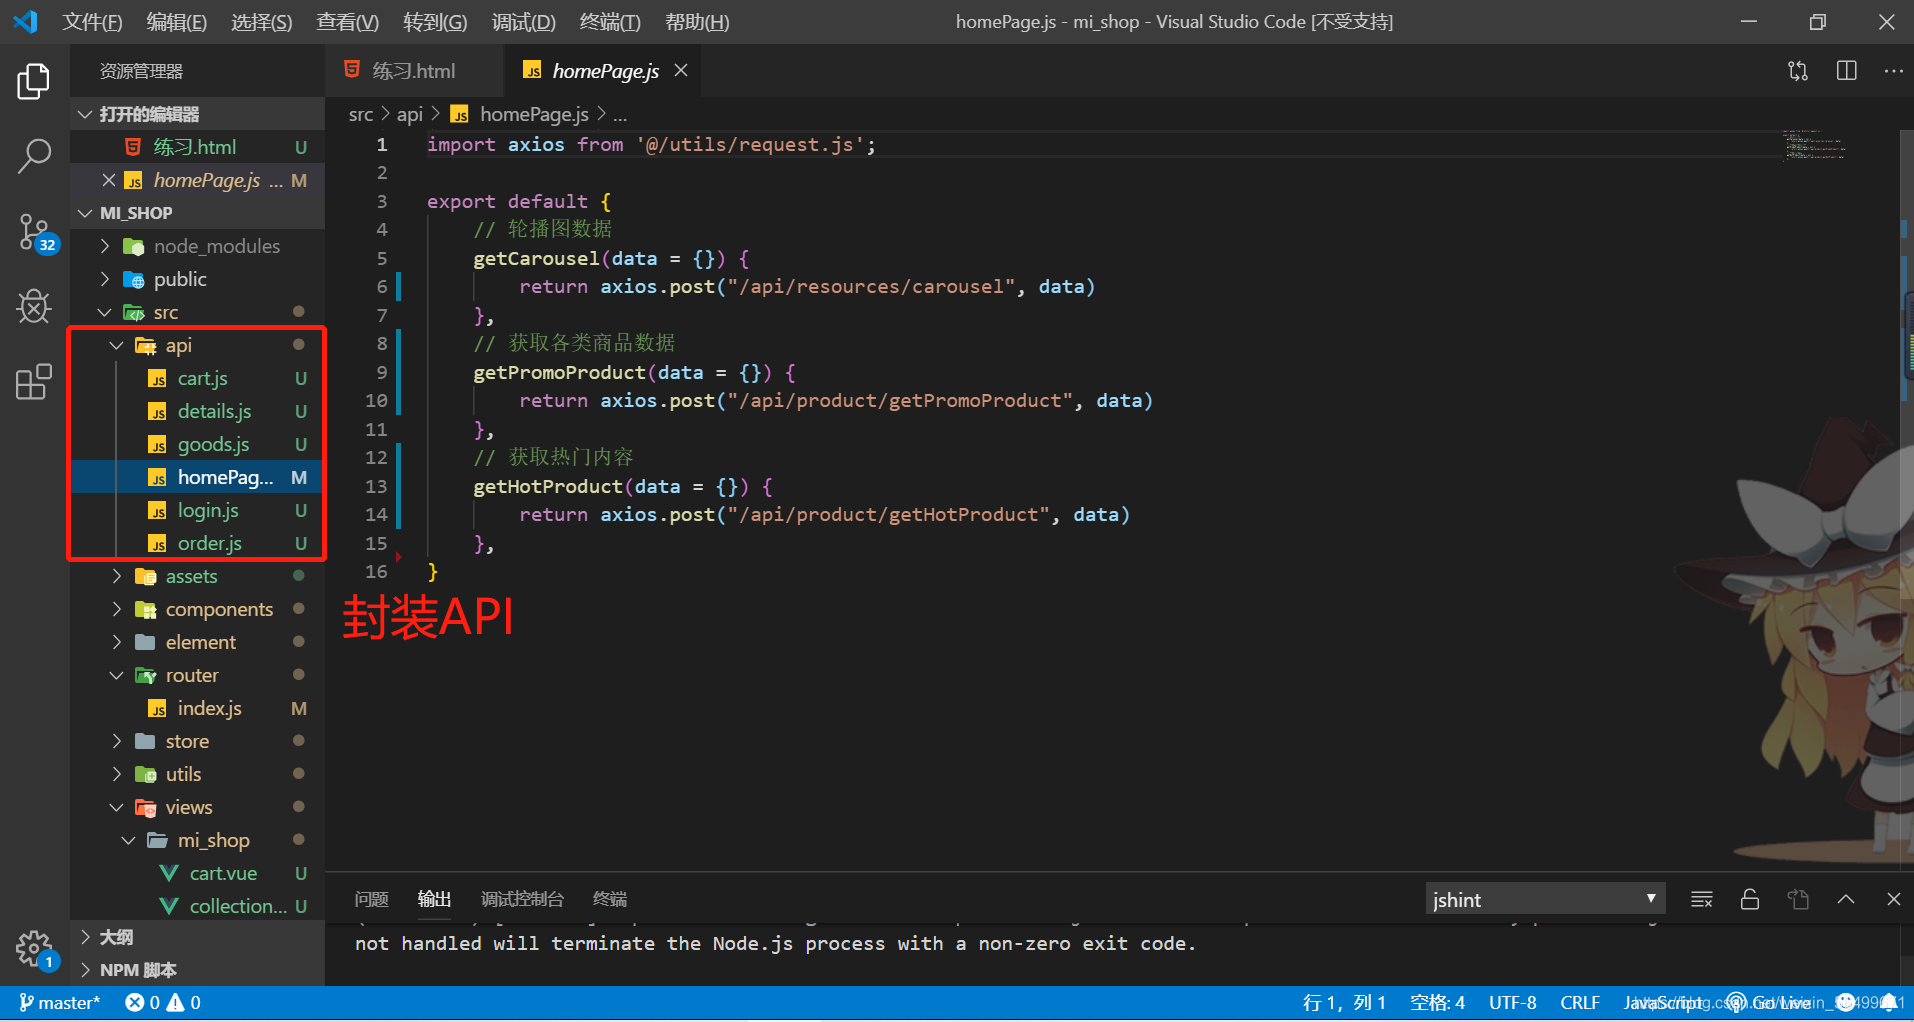Screen dimensions: 1914x1022
Task: Open cart.vue in the mi_shop folder
Action: click(198, 873)
